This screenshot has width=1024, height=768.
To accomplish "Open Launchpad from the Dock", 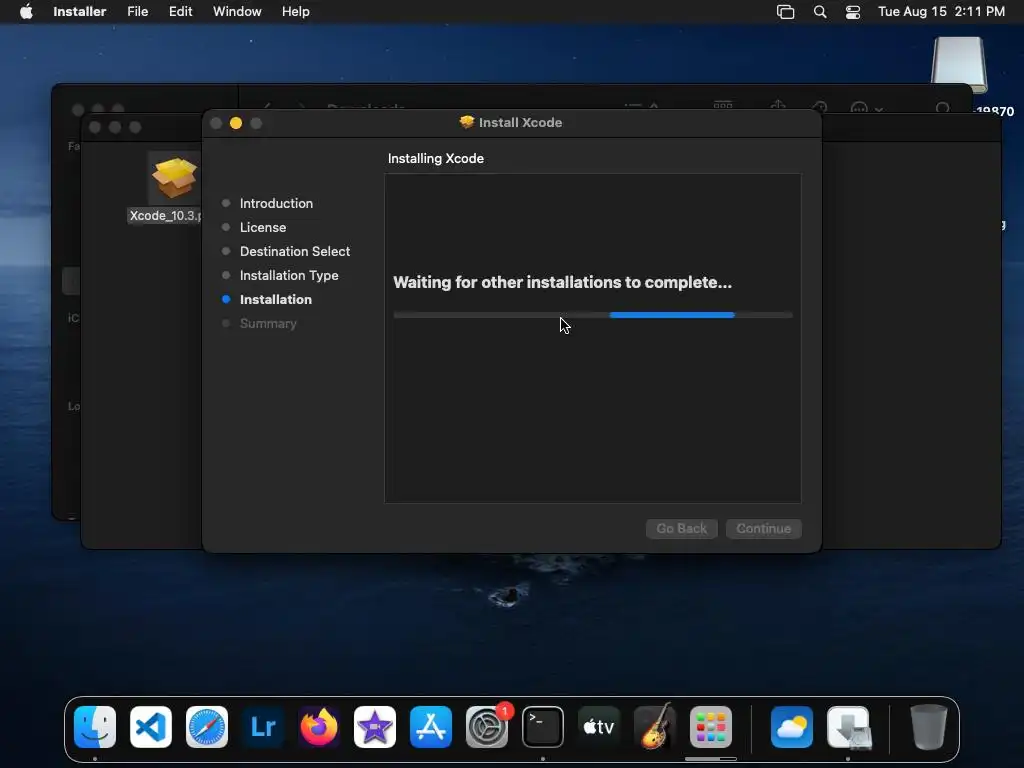I will coord(711,727).
